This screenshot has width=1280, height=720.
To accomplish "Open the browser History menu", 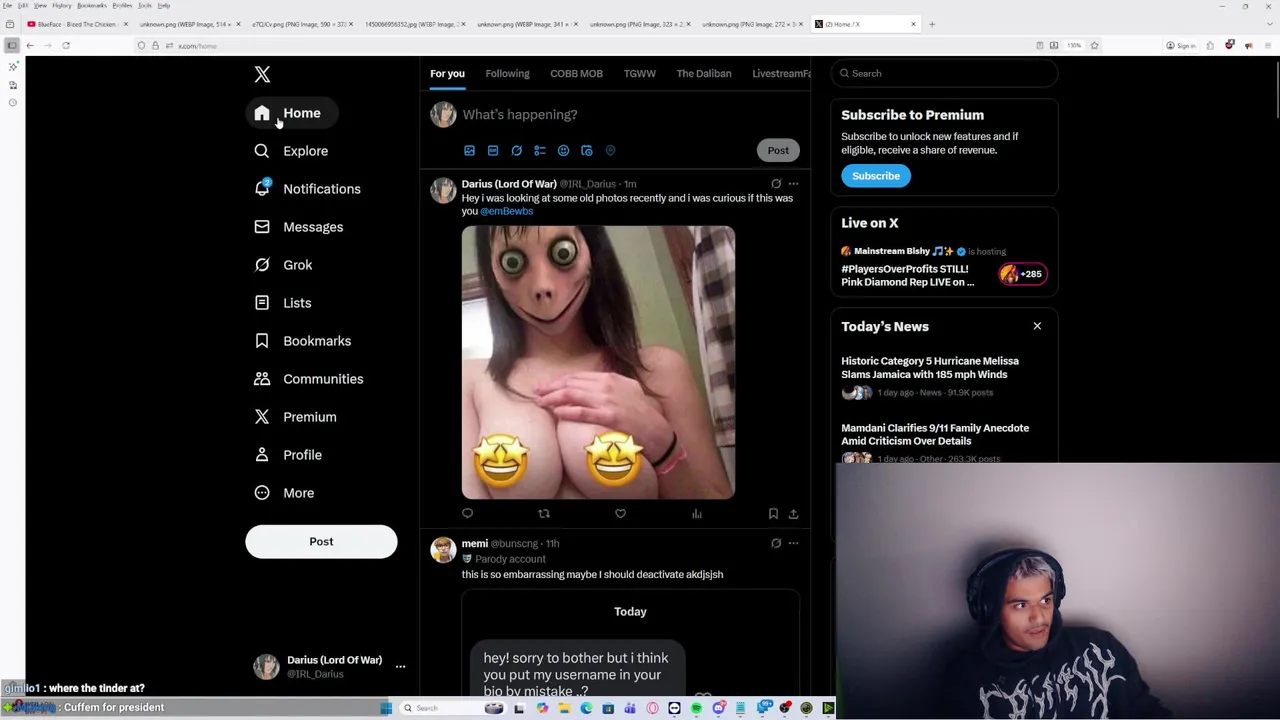I will [61, 5].
